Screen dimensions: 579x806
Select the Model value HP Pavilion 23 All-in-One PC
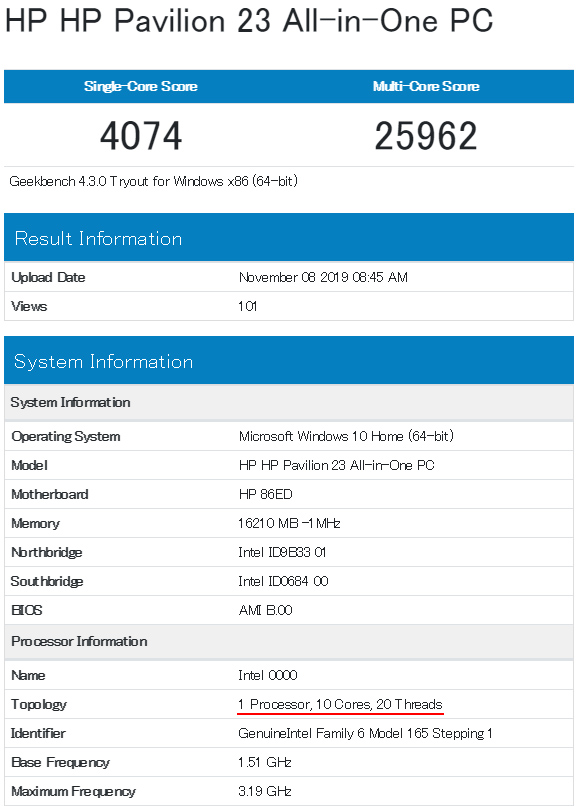pos(337,466)
